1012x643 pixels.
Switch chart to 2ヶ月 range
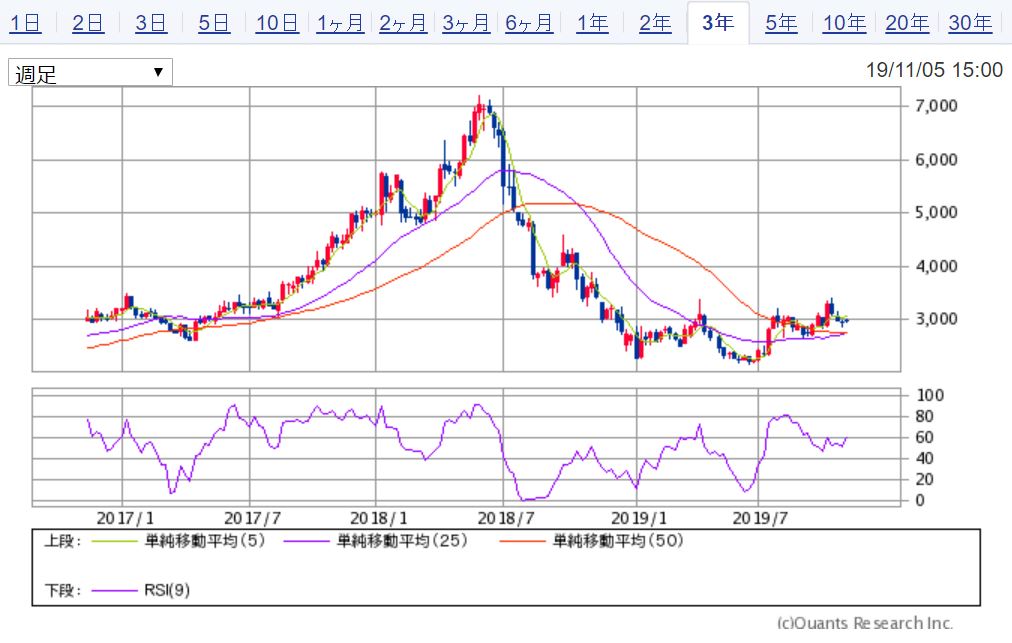[x=403, y=23]
